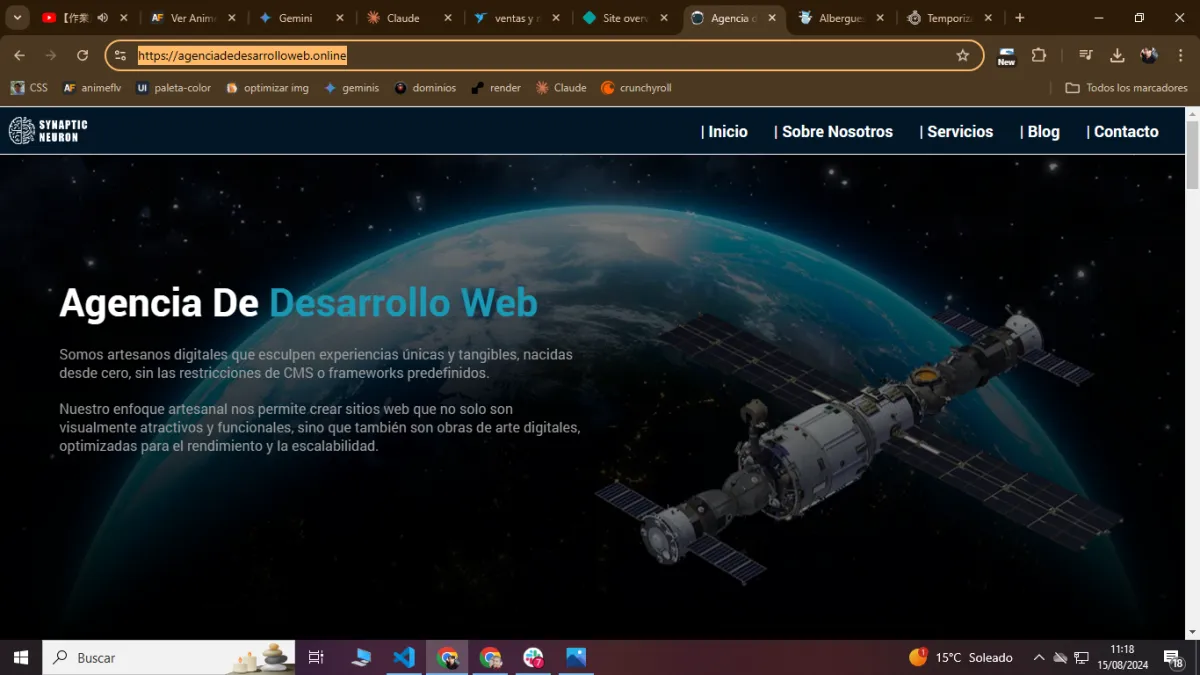
Task: Open the dominios bookmark
Action: point(425,88)
